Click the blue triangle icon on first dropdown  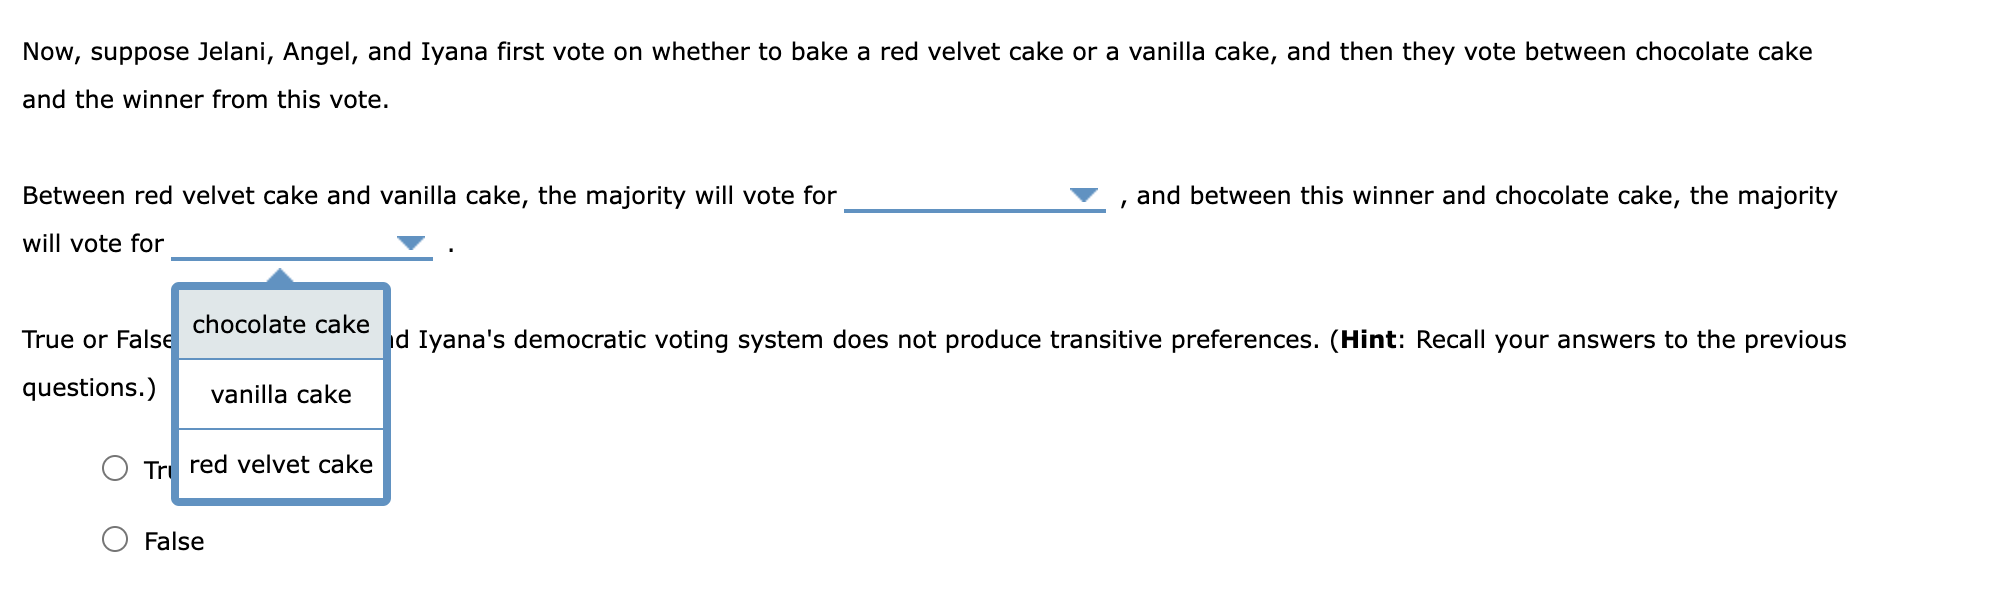click(1082, 197)
